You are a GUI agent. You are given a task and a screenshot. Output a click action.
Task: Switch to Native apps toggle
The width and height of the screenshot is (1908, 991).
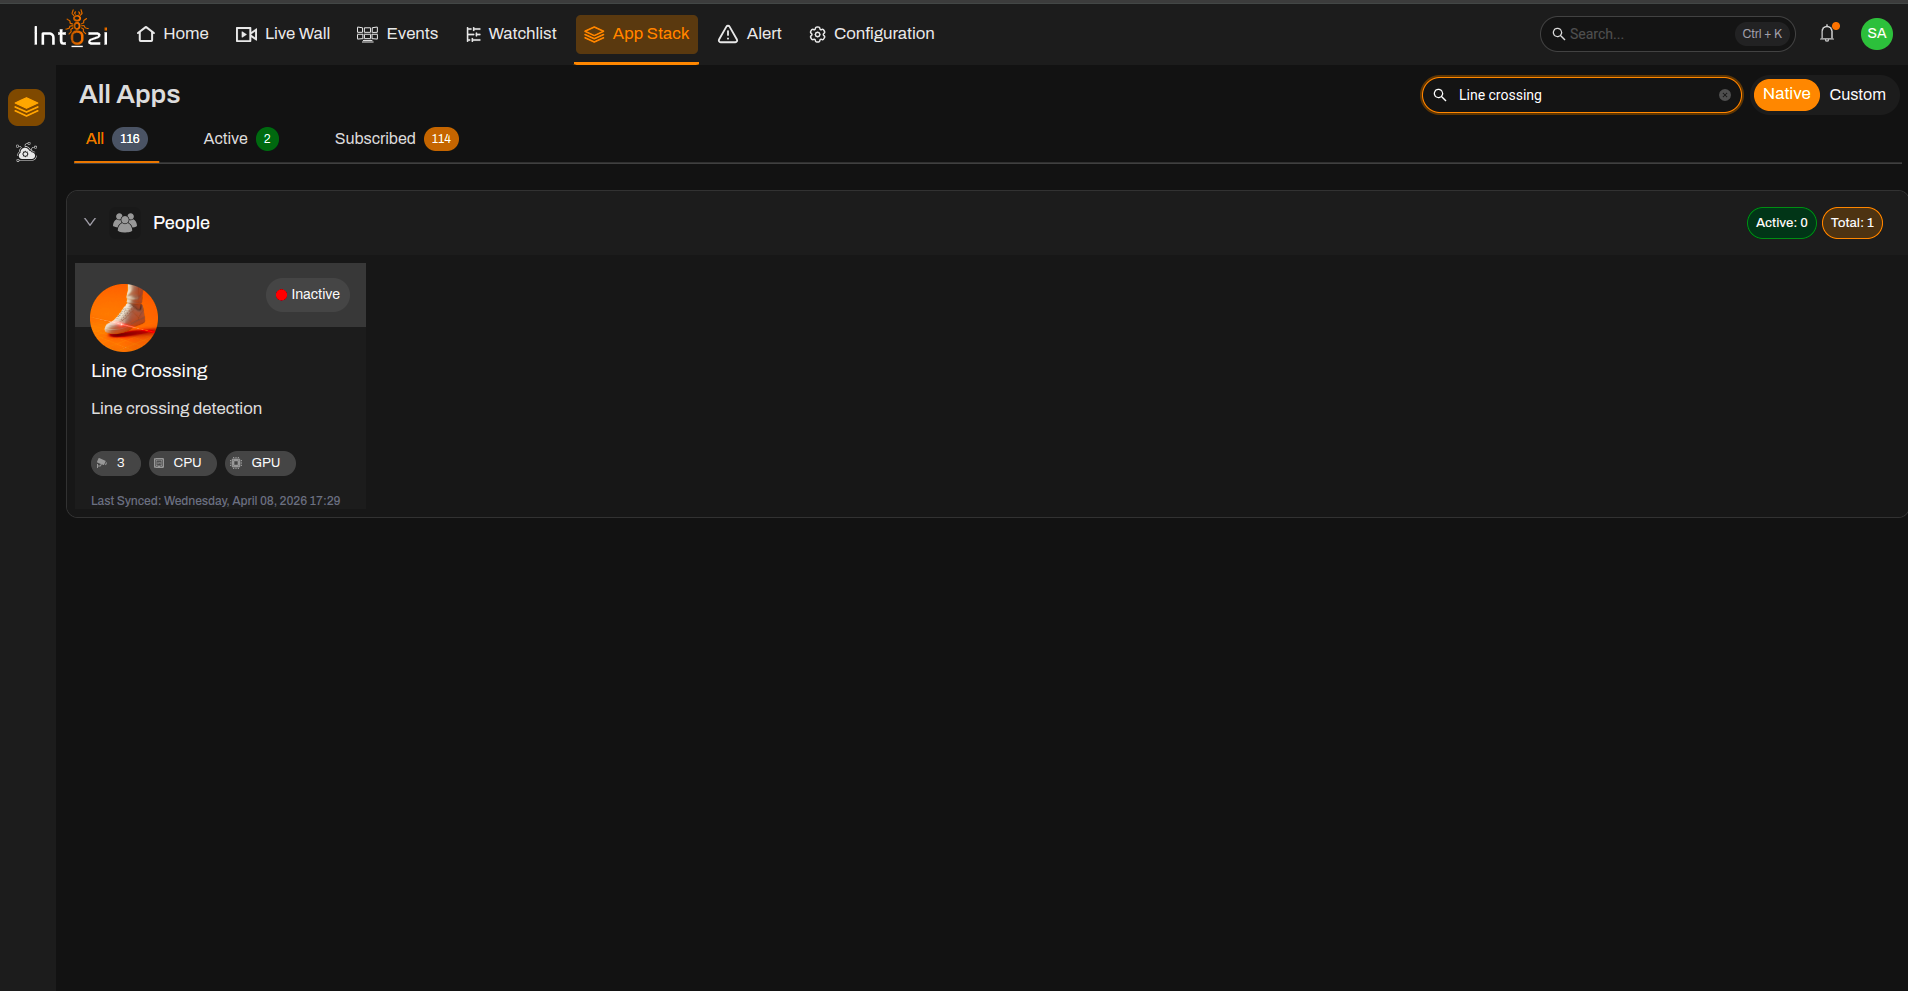click(x=1786, y=94)
